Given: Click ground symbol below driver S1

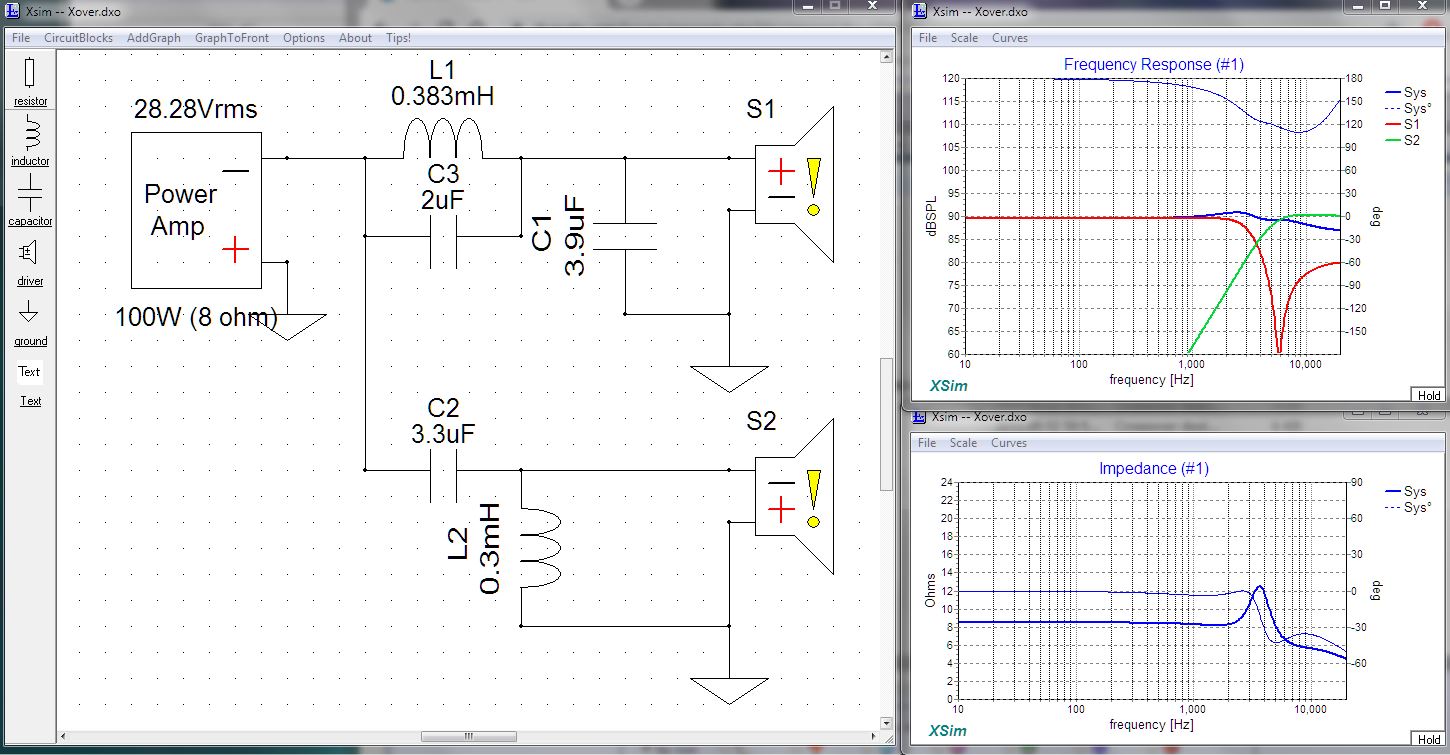Looking at the screenshot, I should [x=729, y=379].
